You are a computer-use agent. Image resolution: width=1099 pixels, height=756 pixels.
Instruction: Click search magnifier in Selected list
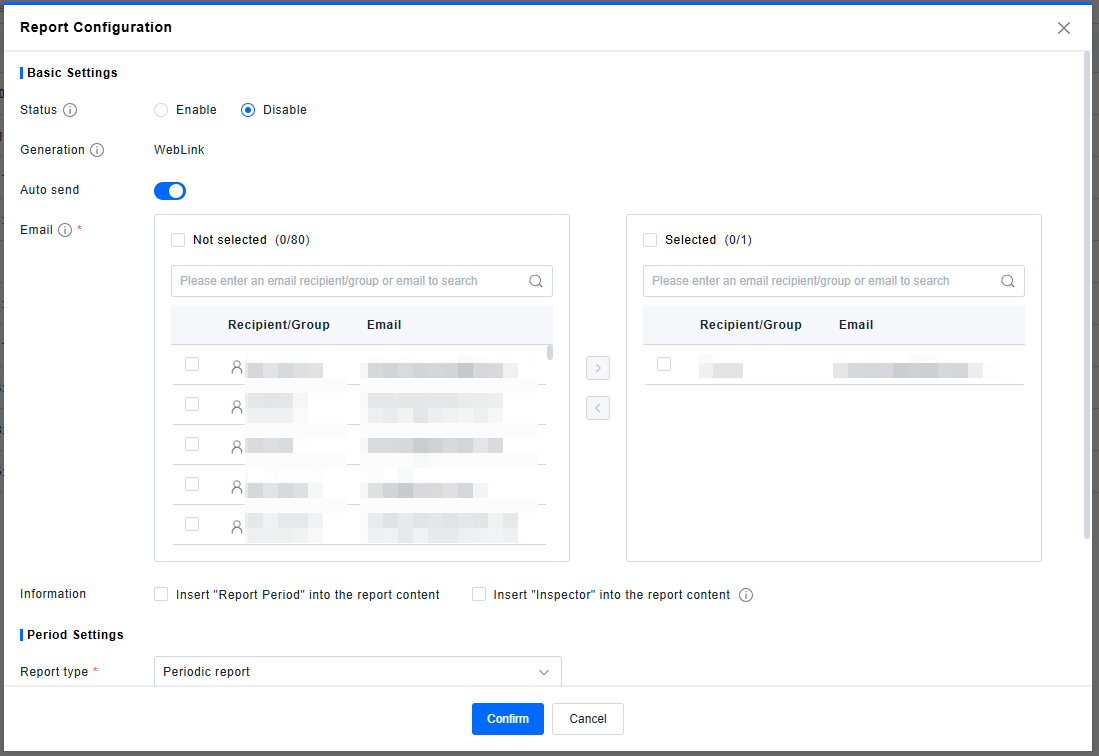pos(1008,281)
